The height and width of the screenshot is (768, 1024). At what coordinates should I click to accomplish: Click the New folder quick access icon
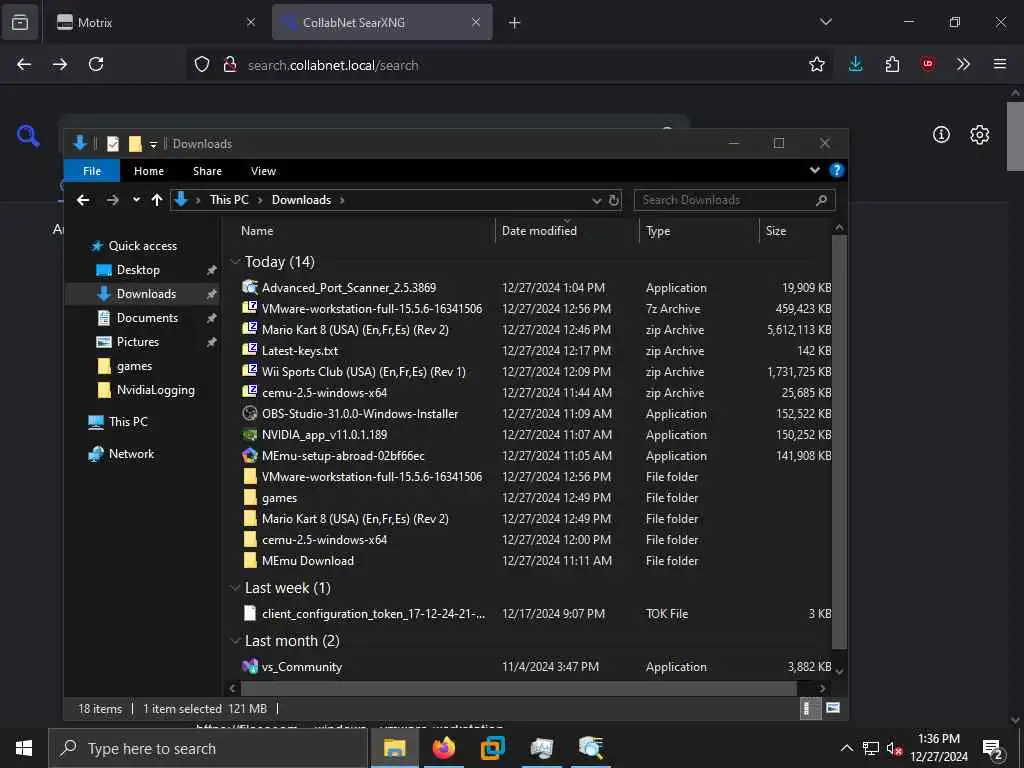(135, 144)
